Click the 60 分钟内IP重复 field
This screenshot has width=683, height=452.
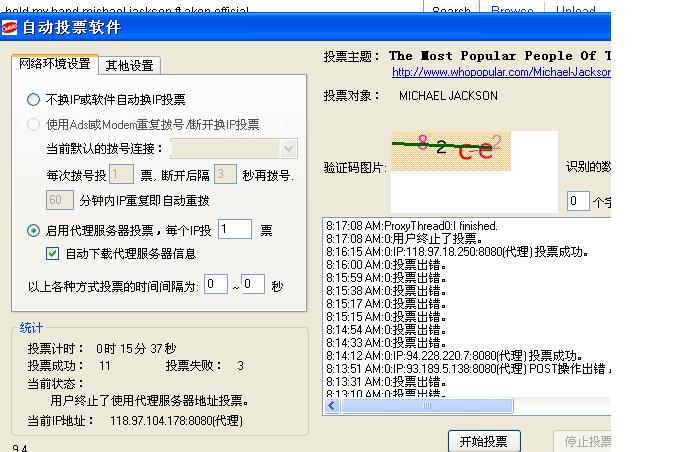[60, 200]
